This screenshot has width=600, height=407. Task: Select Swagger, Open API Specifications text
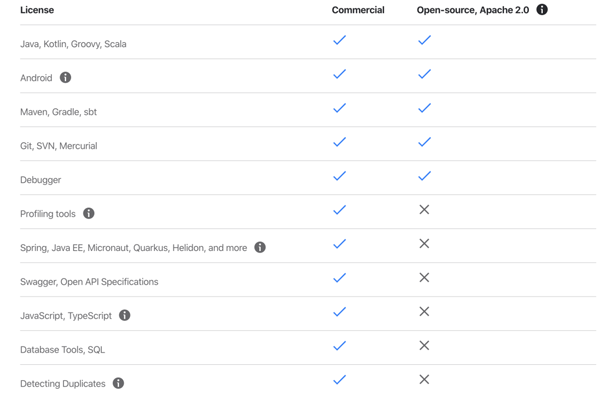pyautogui.click(x=89, y=282)
